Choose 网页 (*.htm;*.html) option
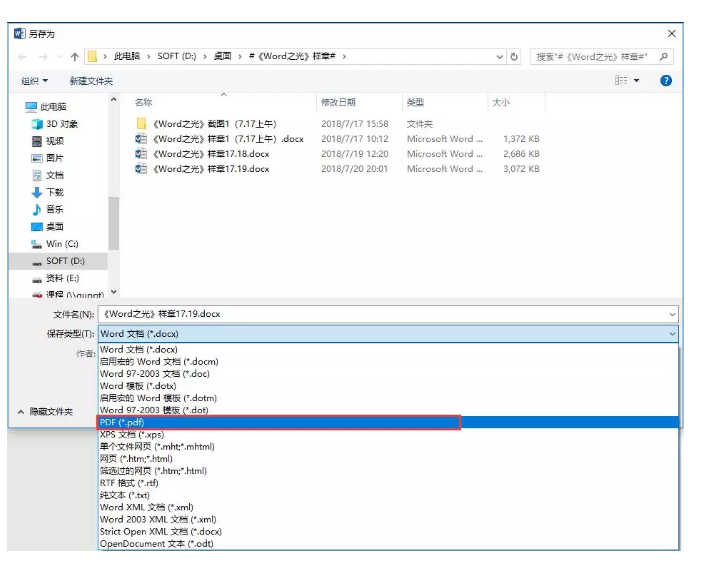 click(x=388, y=459)
